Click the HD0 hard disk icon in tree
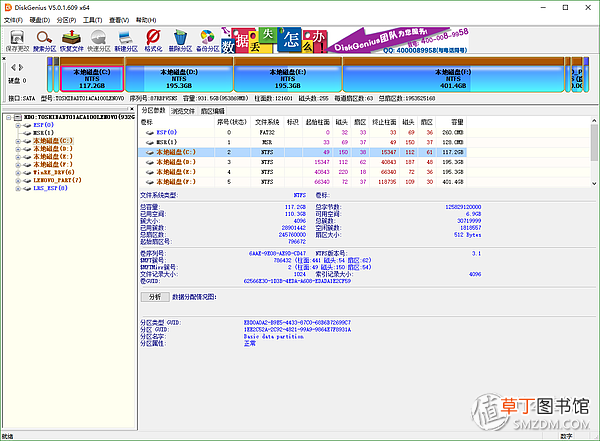600x441 pixels. 18,117
